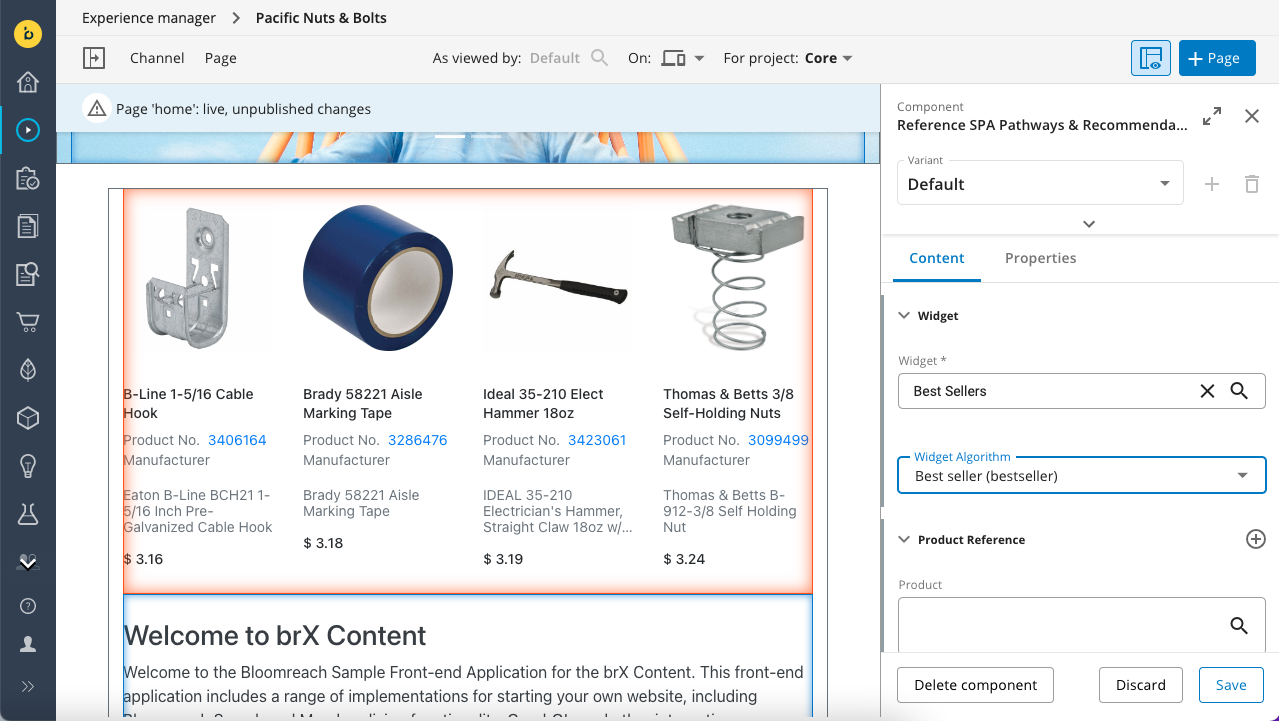
Task: Open the Variant Default dropdown
Action: (x=1040, y=183)
